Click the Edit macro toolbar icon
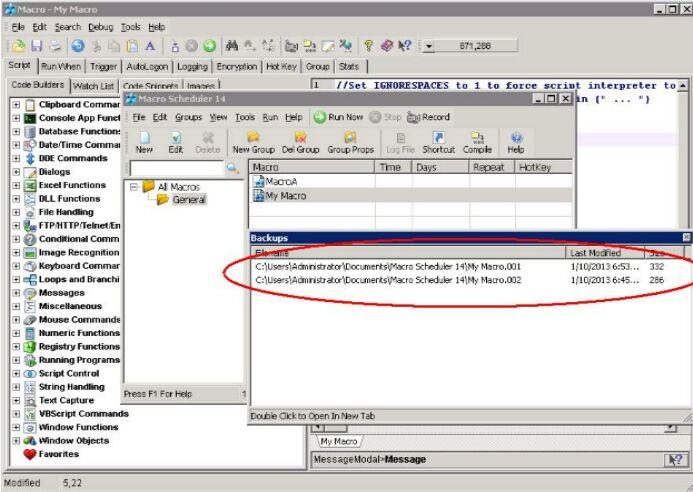Image resolution: width=693 pixels, height=492 pixels. [x=176, y=142]
